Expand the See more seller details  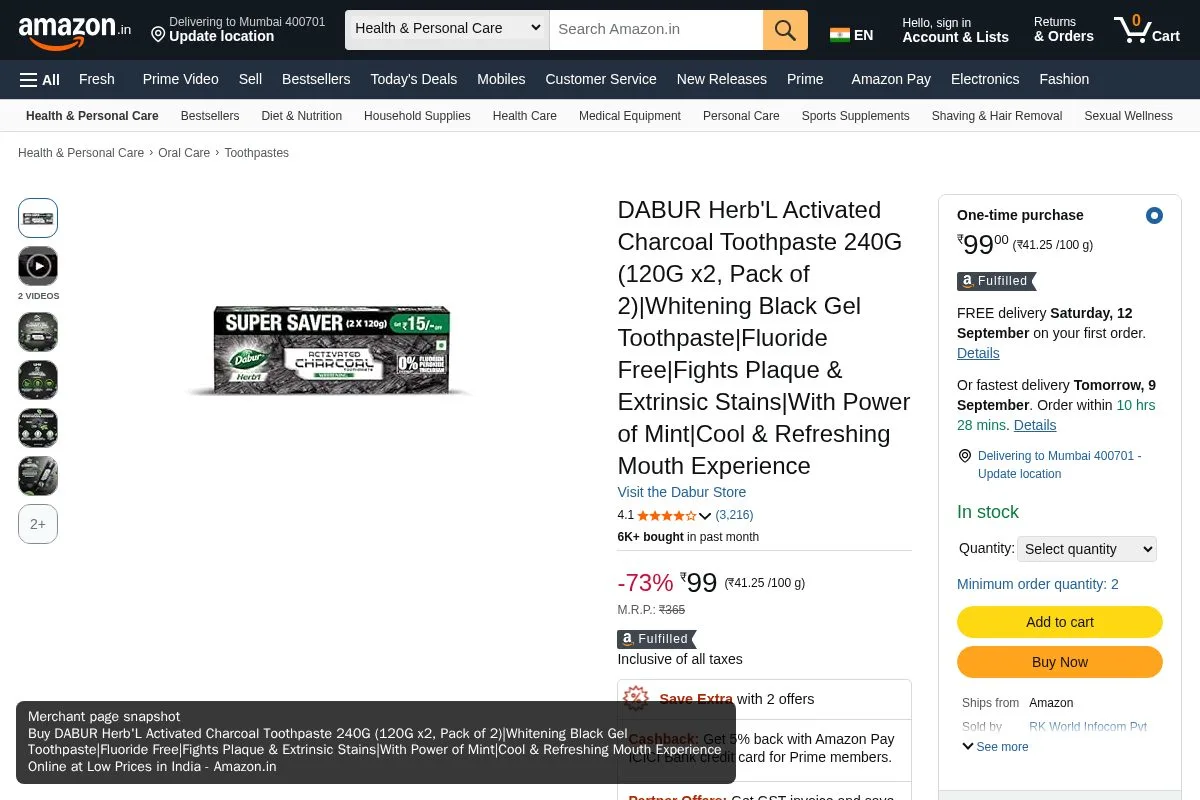pyautogui.click(x=995, y=747)
